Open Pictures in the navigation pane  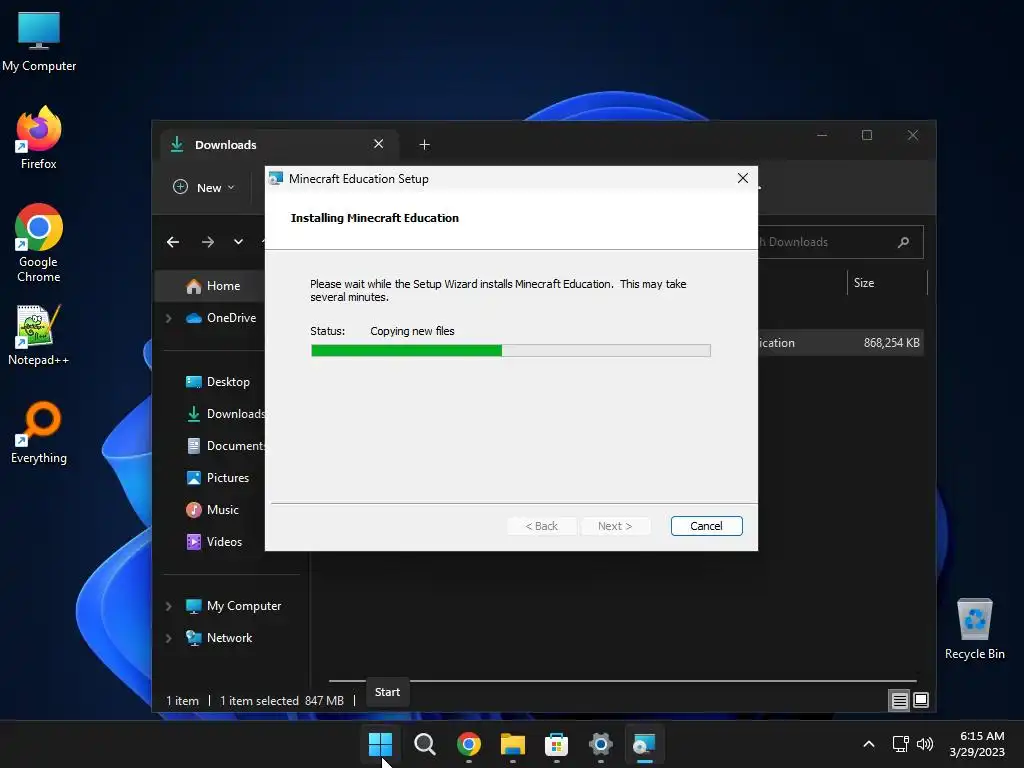pos(217,478)
